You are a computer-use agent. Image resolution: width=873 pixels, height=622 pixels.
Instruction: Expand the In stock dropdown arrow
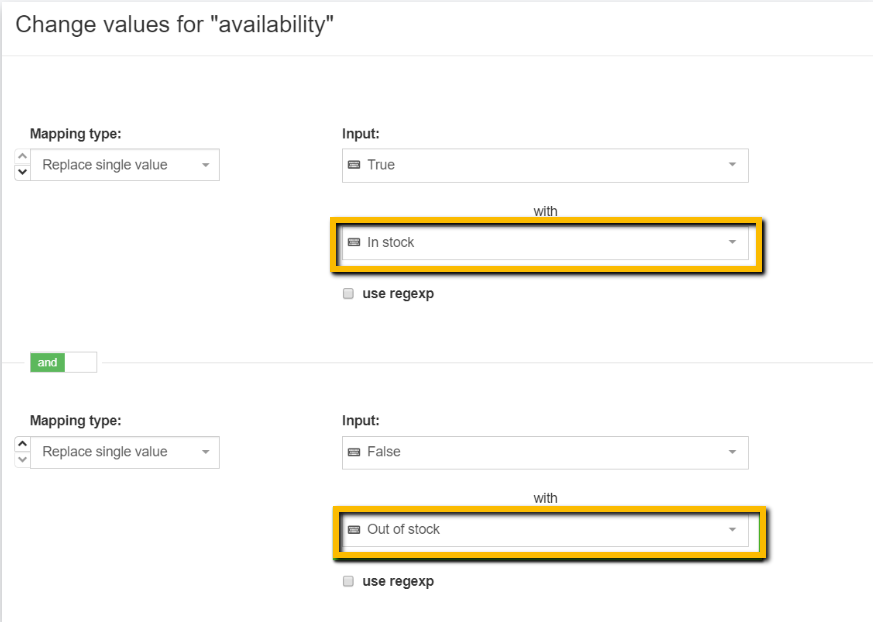tap(732, 243)
